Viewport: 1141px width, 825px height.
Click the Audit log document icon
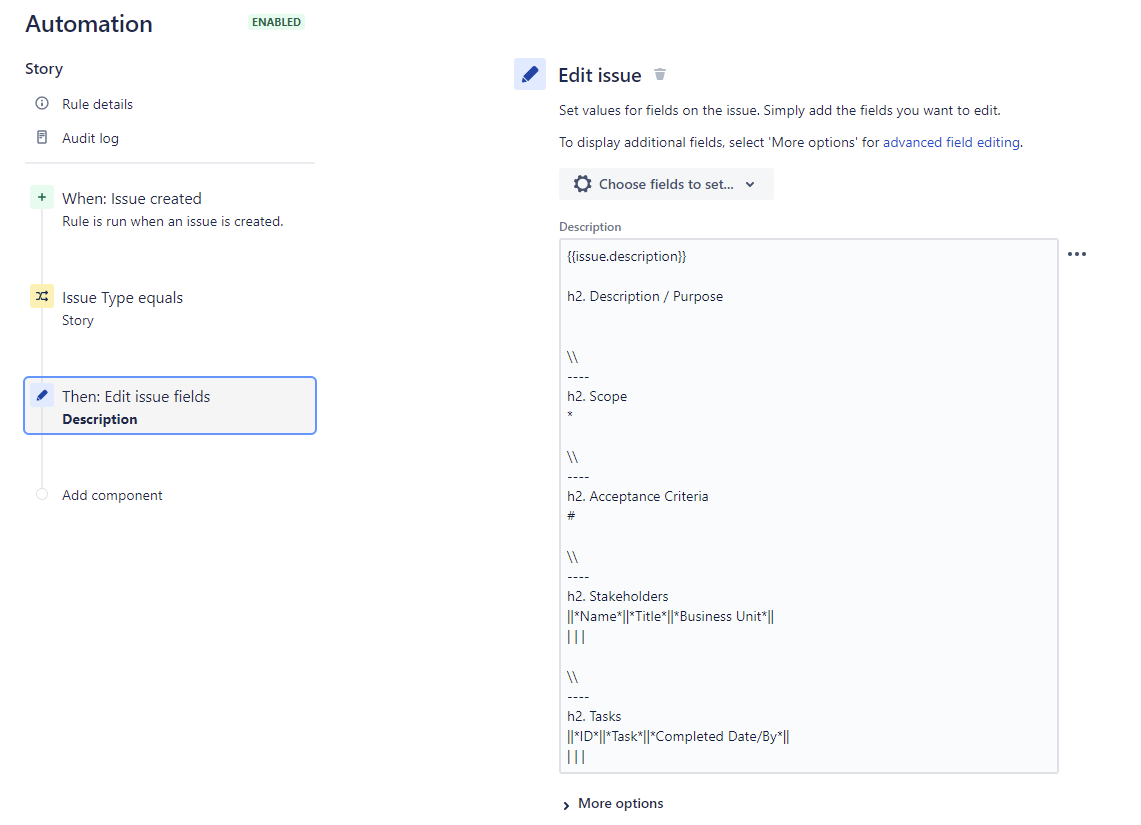tap(42, 138)
